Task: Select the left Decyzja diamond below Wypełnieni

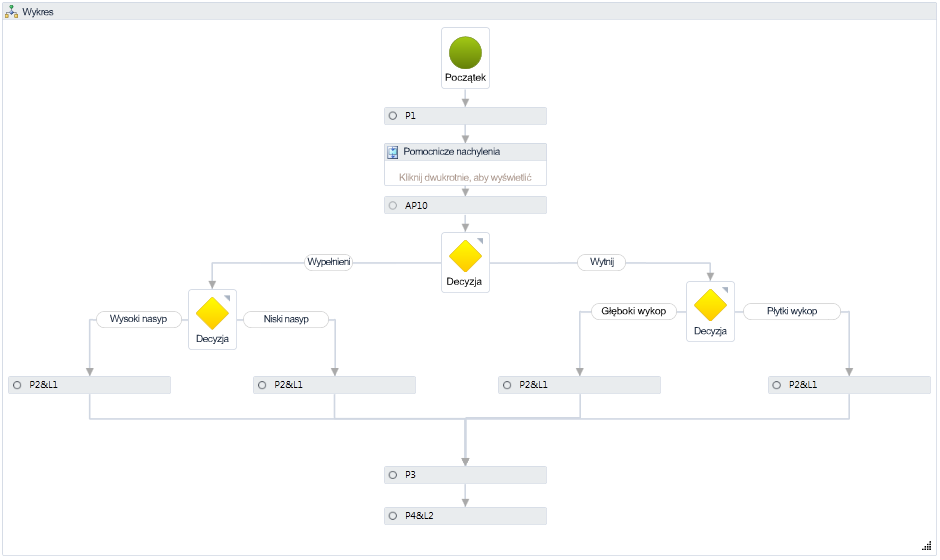Action: click(212, 313)
